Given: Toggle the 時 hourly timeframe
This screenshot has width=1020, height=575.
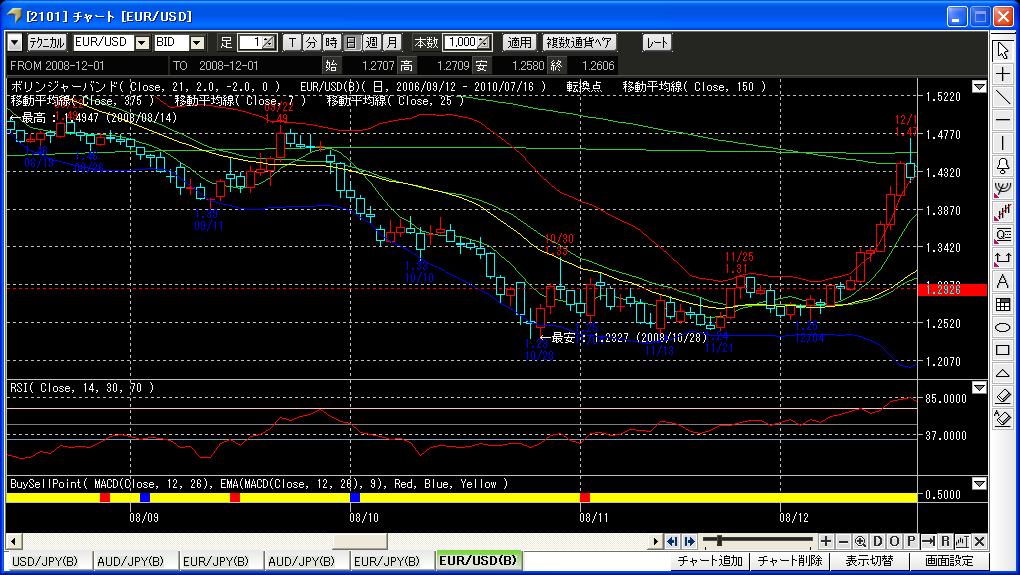Looking at the screenshot, I should (332, 42).
